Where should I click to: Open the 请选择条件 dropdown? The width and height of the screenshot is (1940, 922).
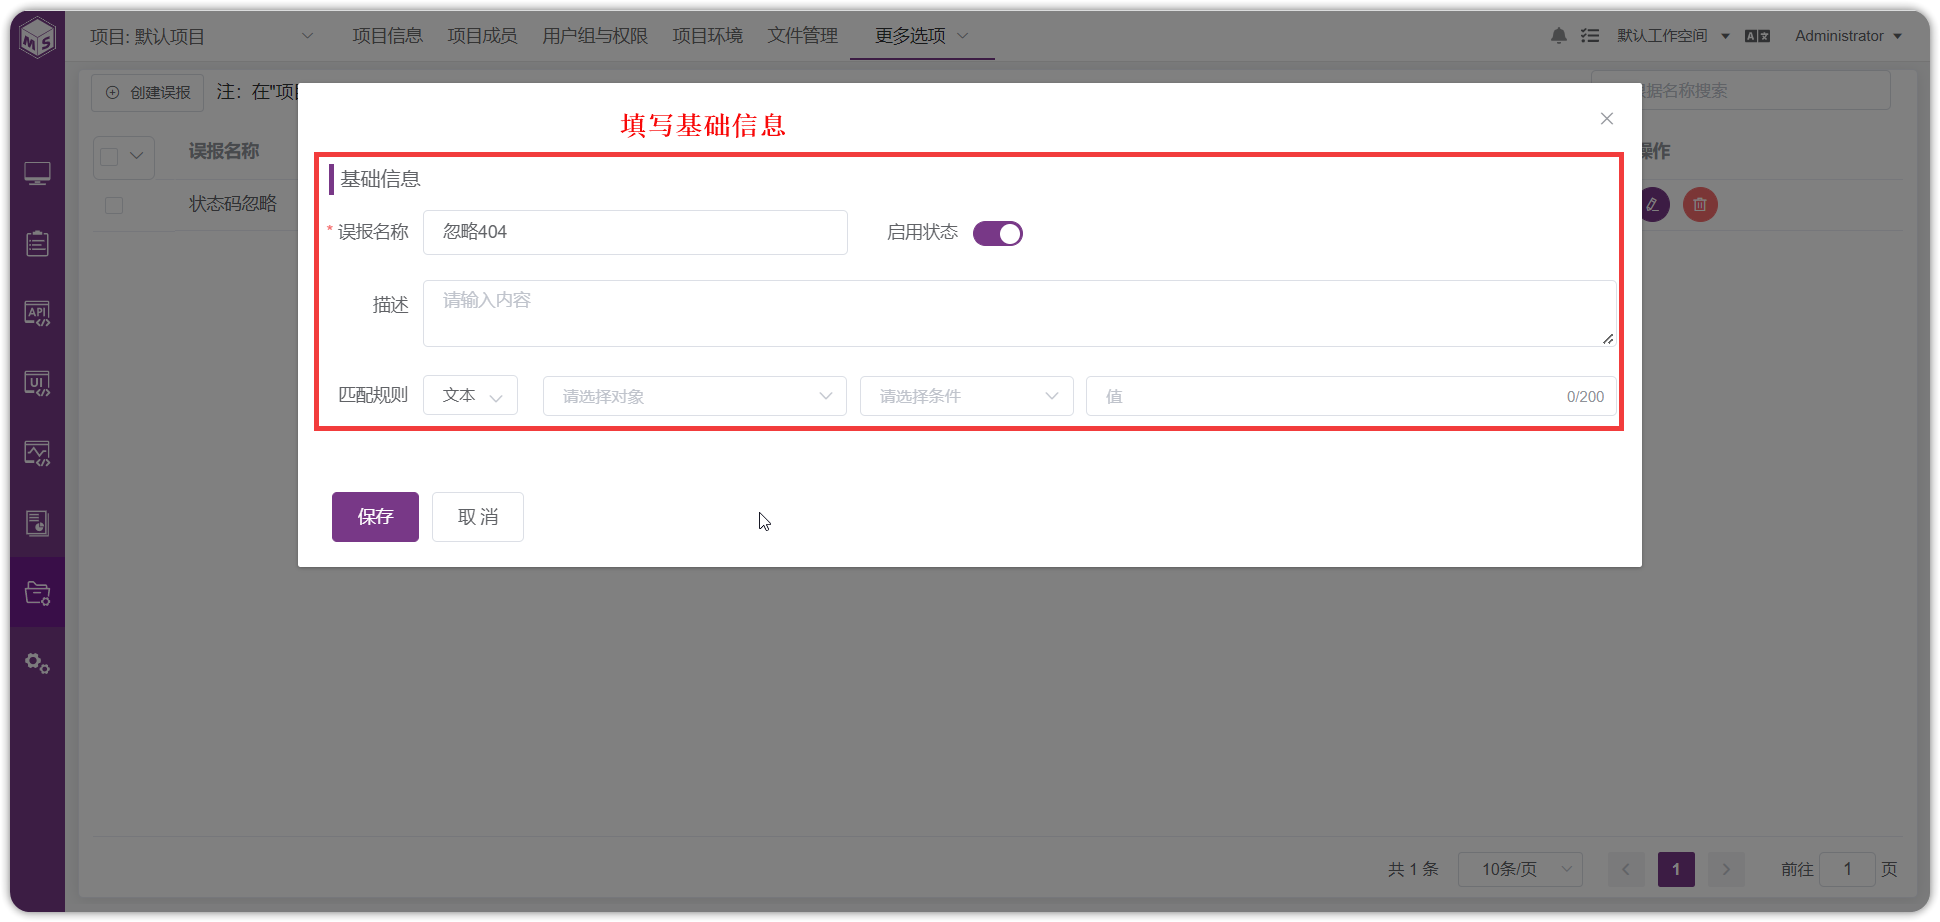(967, 396)
